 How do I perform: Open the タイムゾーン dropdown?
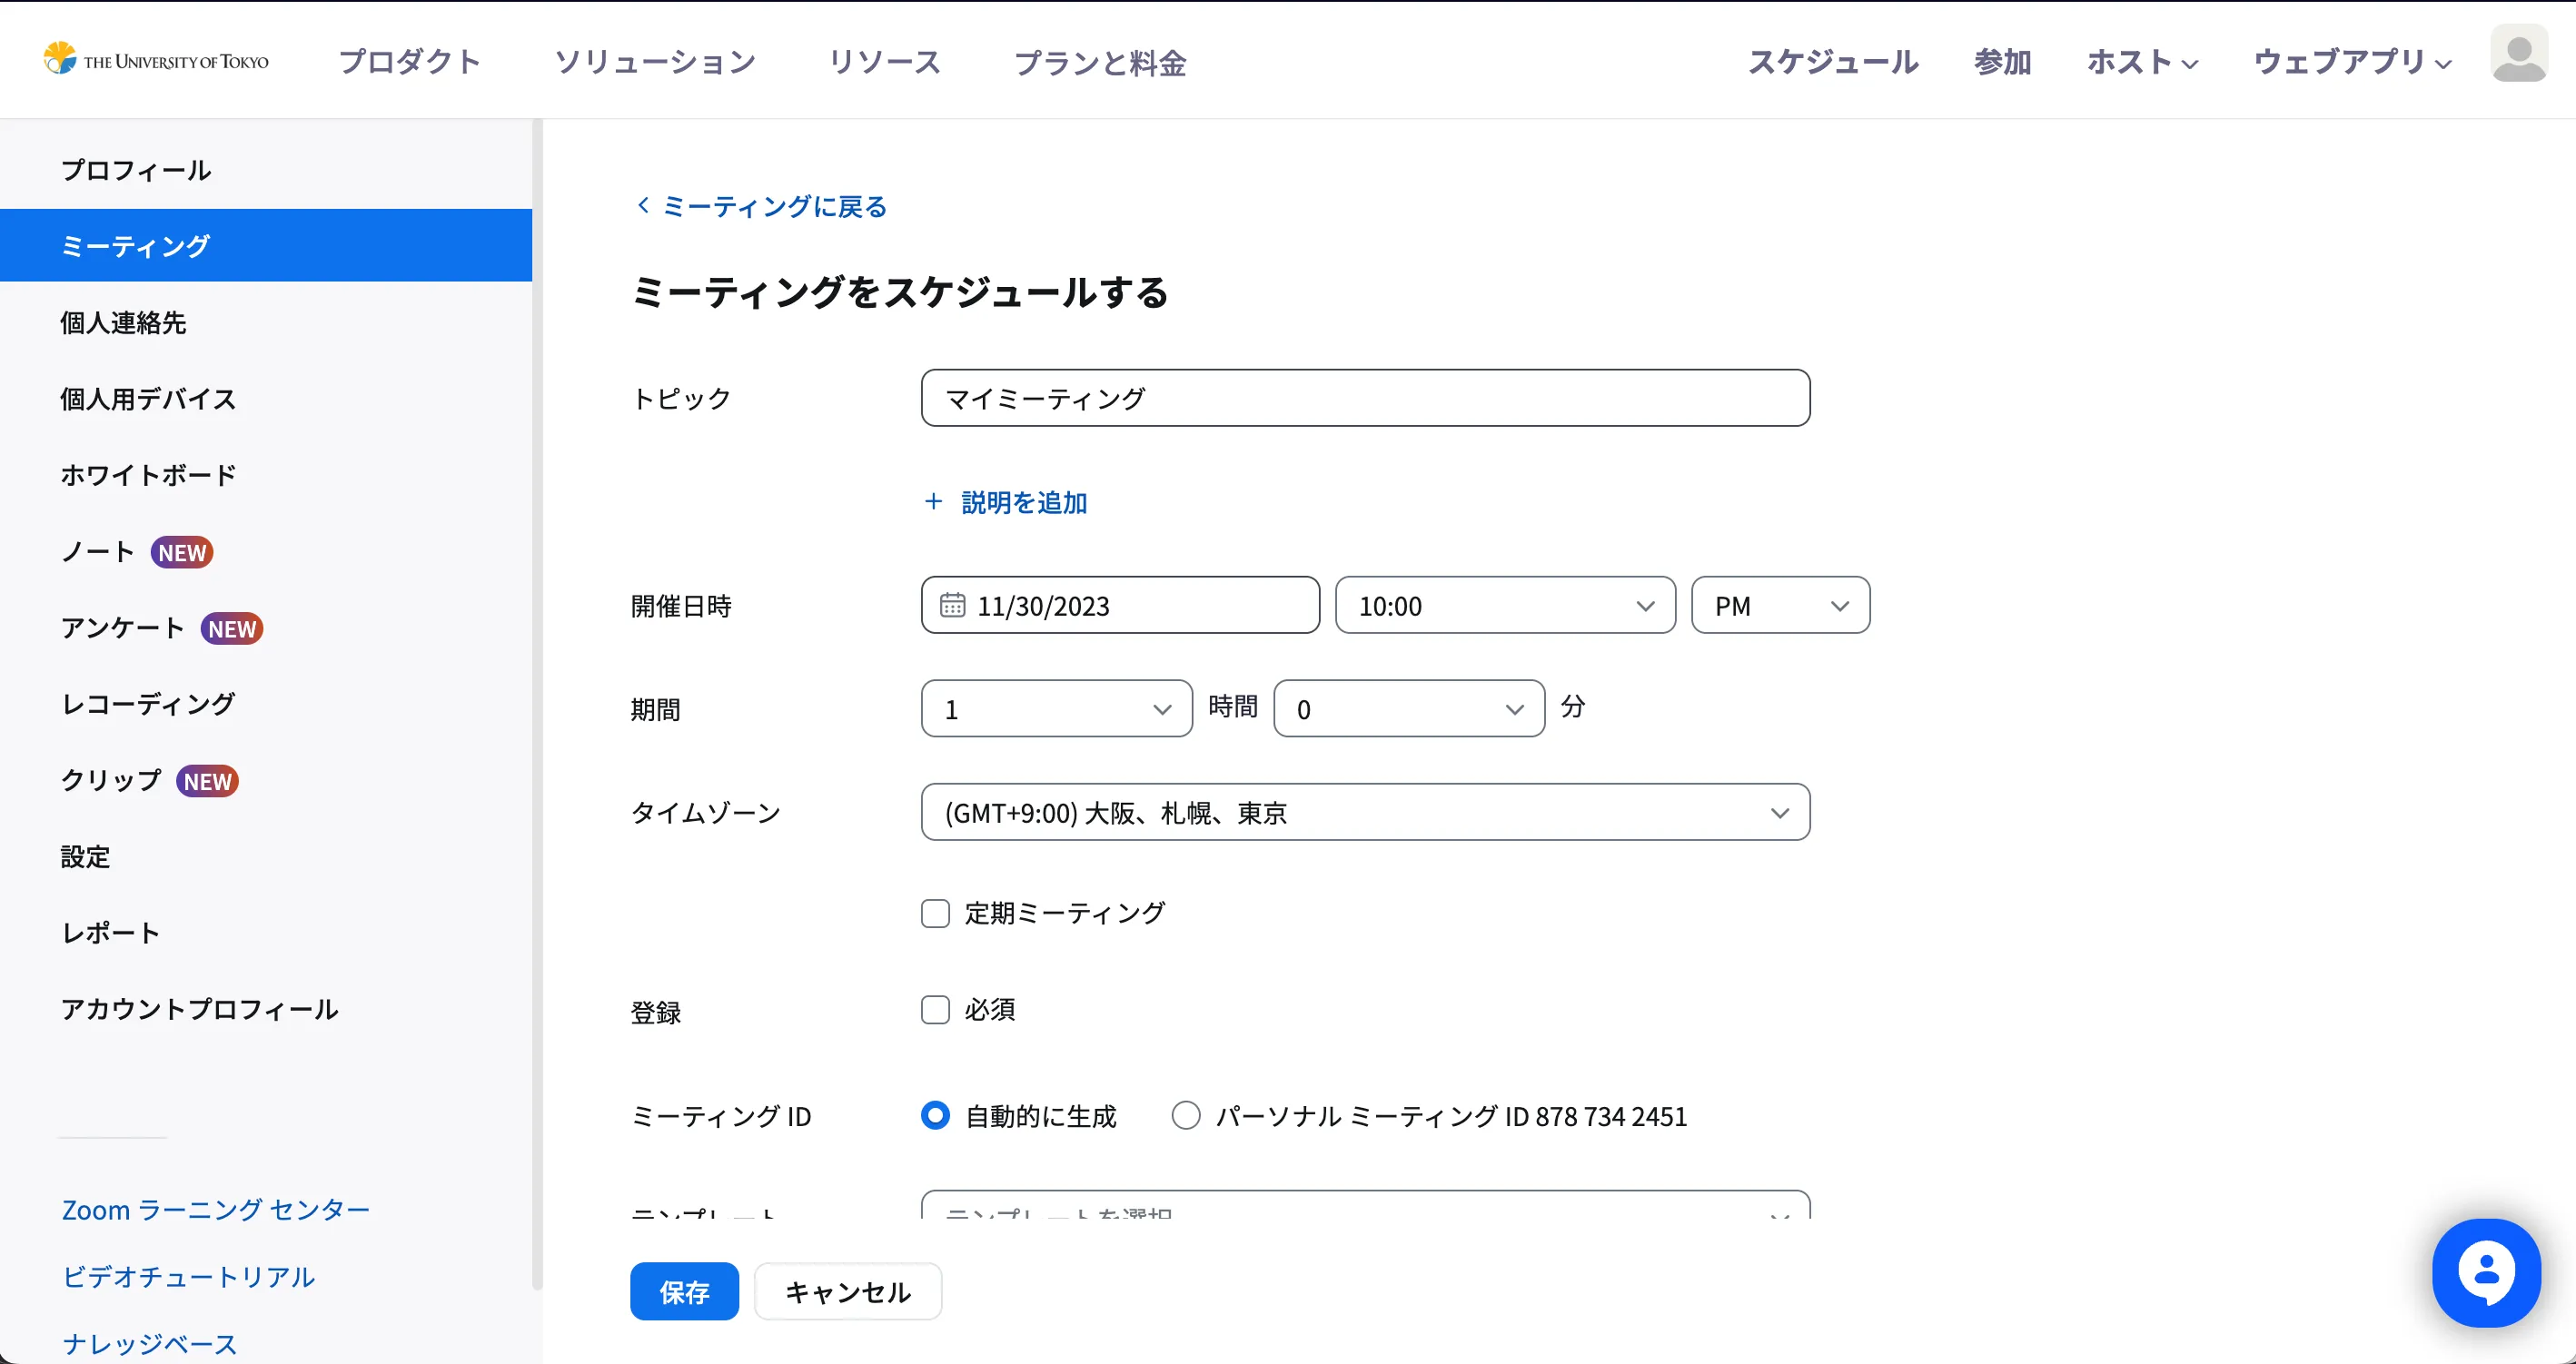1365,812
